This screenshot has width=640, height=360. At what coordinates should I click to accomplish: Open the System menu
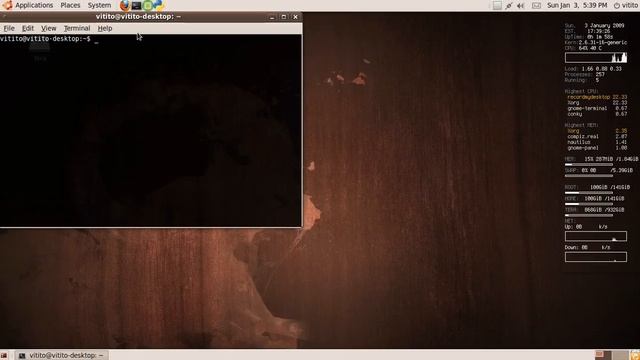(x=99, y=5)
